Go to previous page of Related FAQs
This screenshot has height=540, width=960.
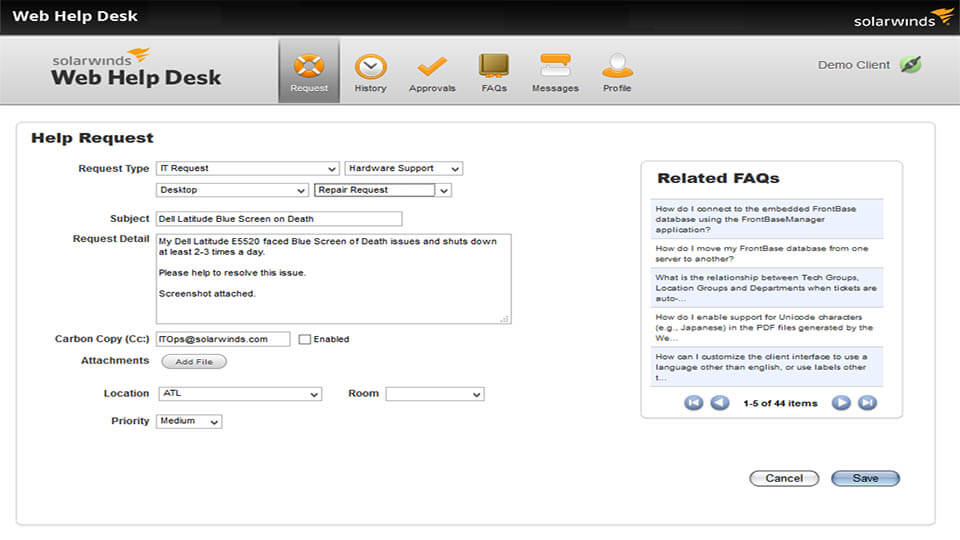click(x=720, y=403)
